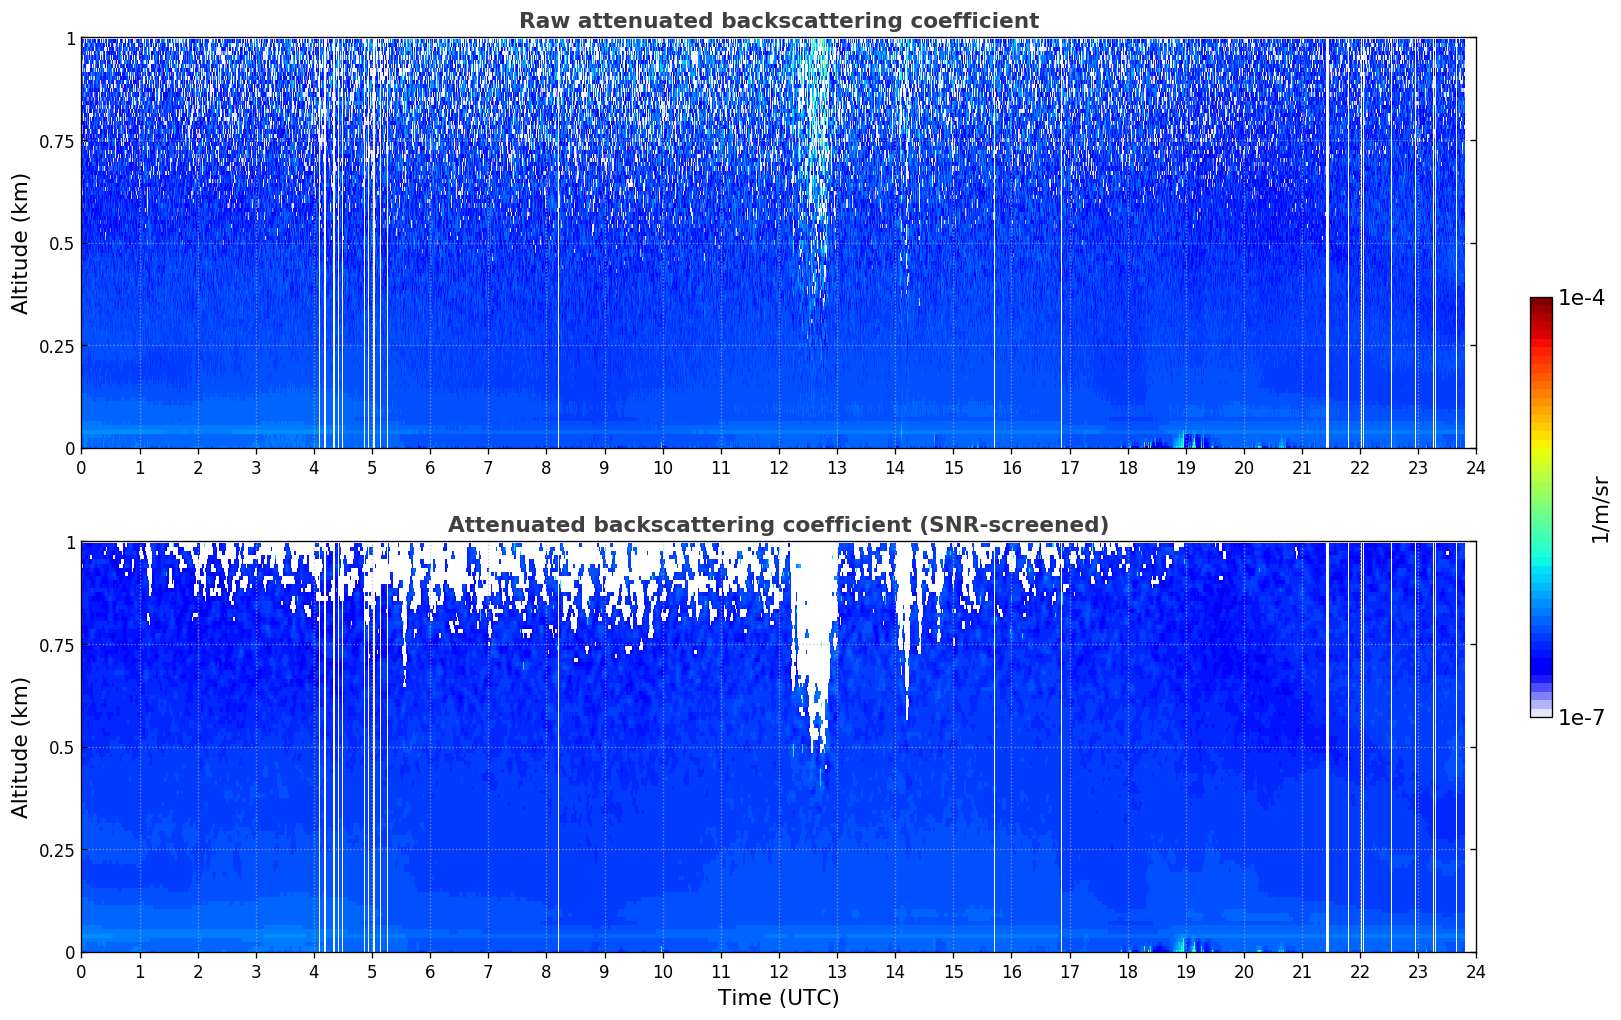1621x1020 pixels.
Task: Click the '13' hour tick under the SNR-screened plot
Action: point(837,972)
